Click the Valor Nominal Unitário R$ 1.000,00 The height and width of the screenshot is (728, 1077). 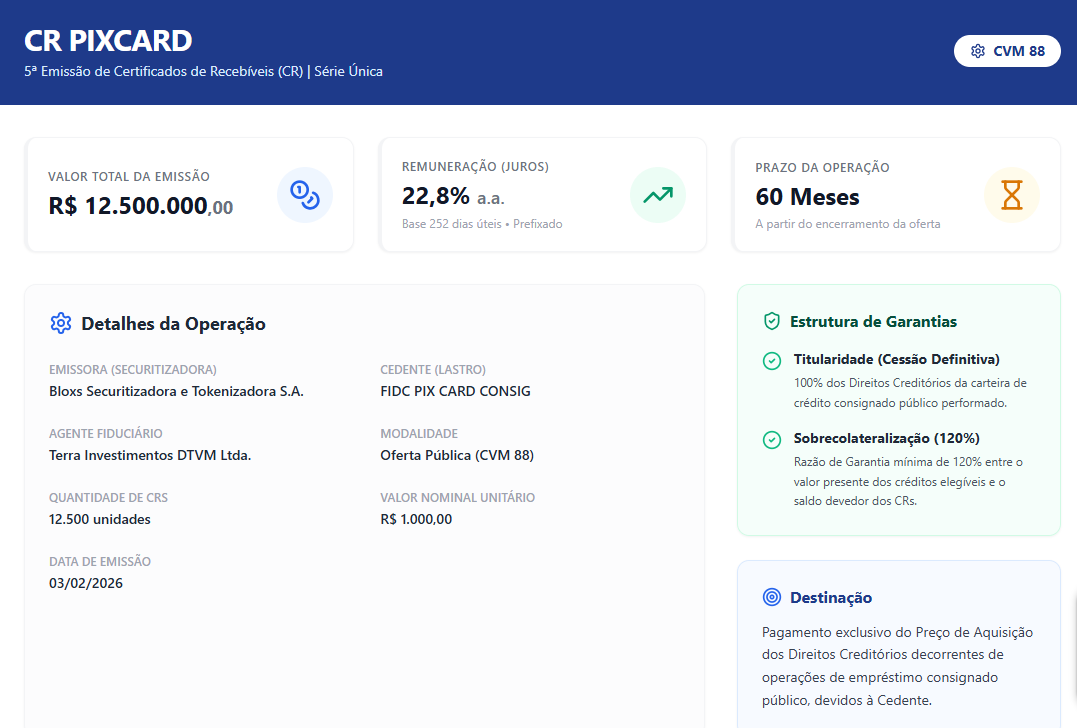416,519
